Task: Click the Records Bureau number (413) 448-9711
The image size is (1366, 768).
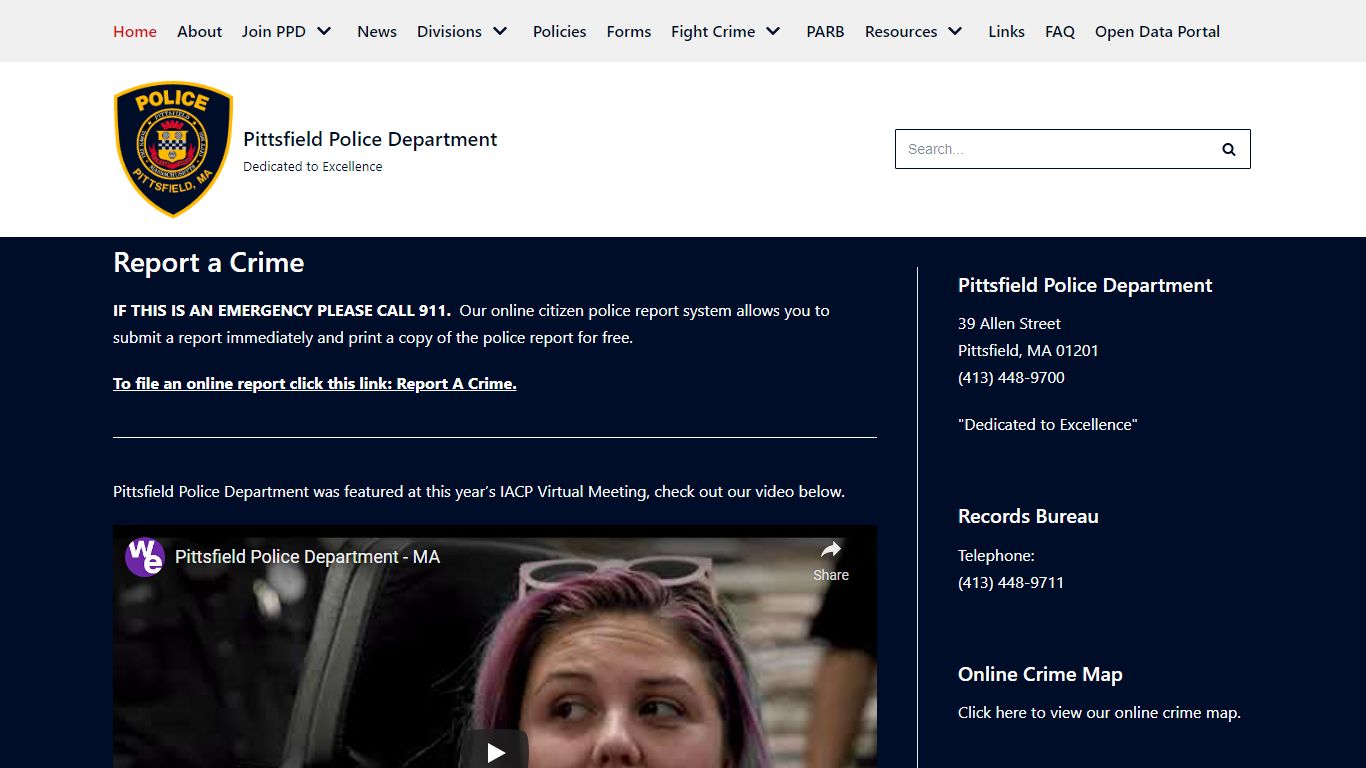Action: coord(1011,583)
